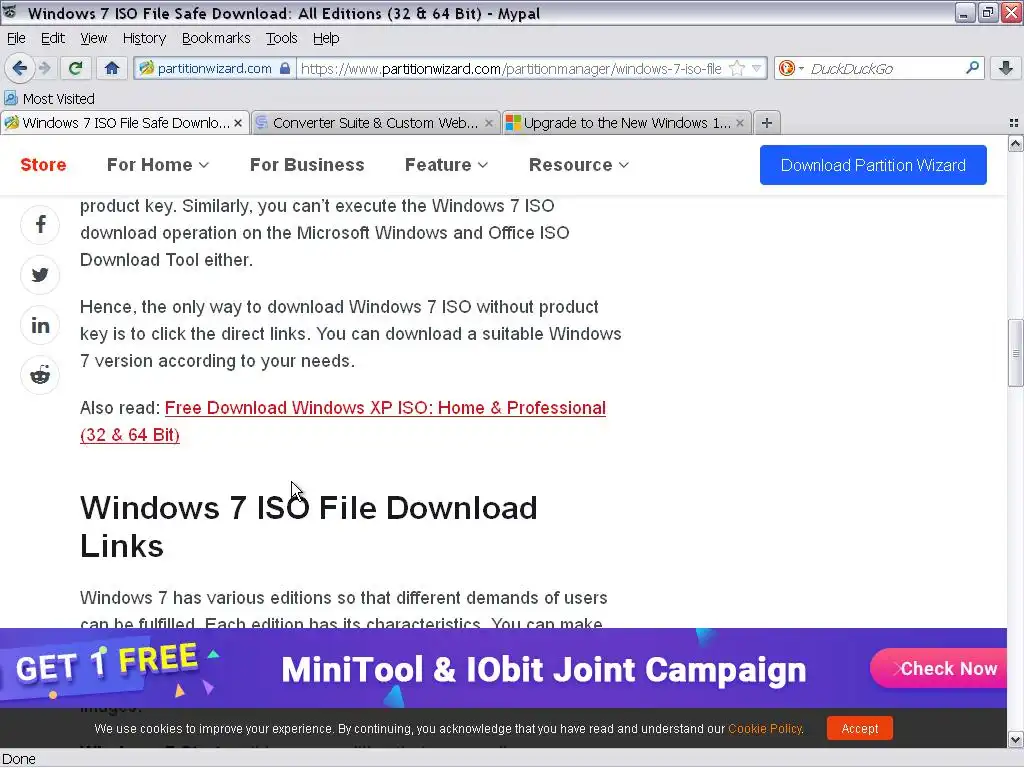
Task: Open a new tab with plus button
Action: (767, 123)
